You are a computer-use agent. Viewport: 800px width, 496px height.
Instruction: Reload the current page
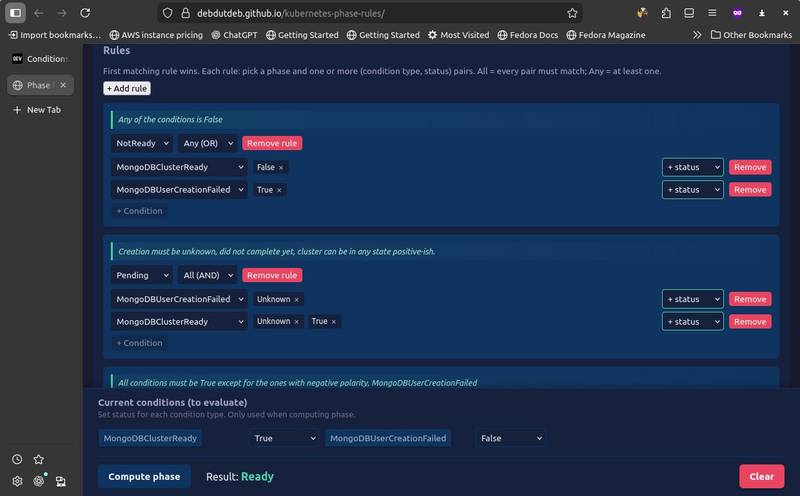pos(85,13)
